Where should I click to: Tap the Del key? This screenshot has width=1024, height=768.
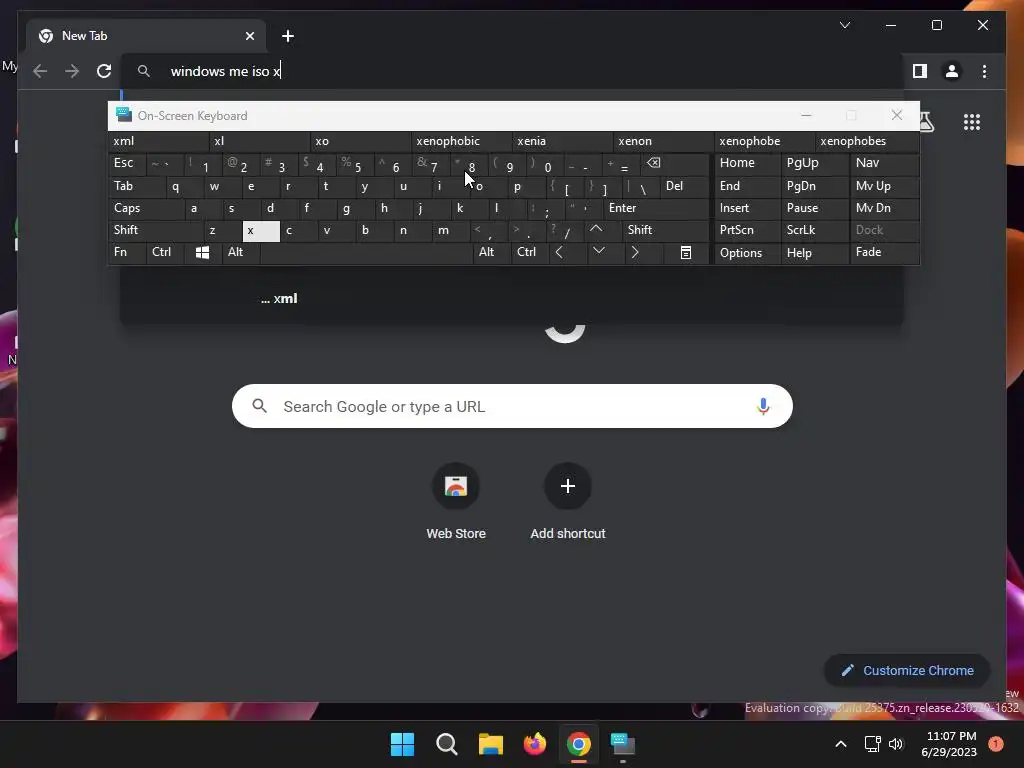click(x=684, y=186)
